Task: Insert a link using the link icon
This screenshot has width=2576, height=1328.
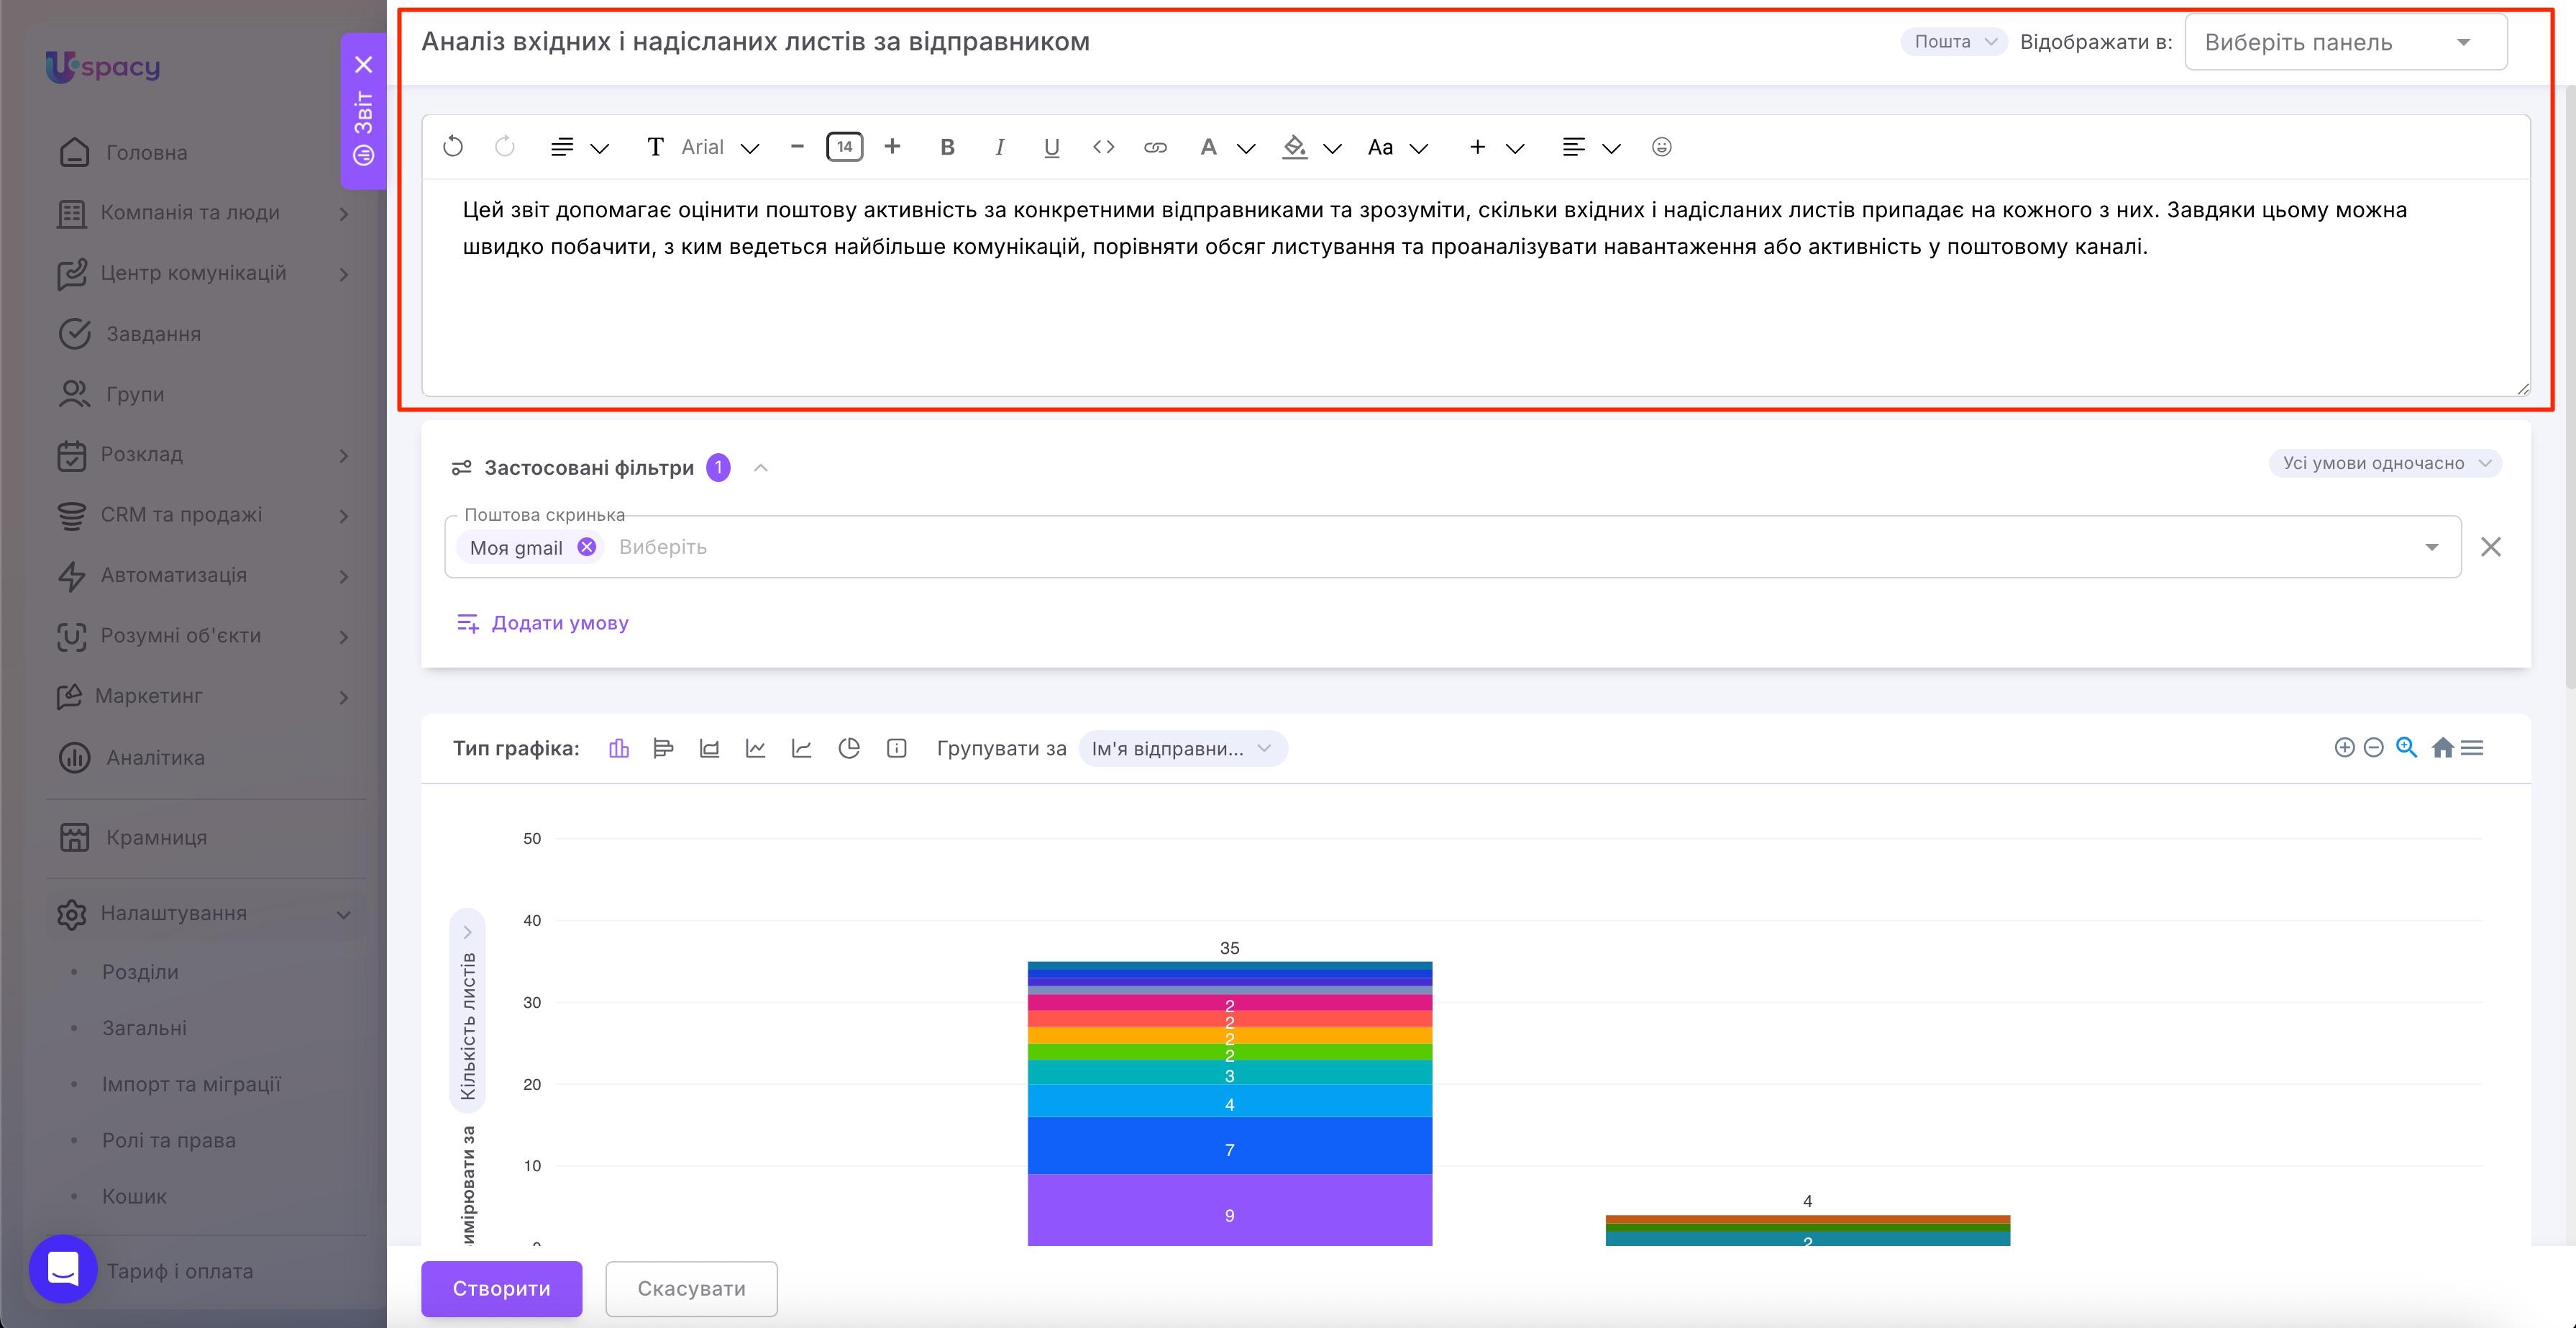Action: click(x=1155, y=147)
